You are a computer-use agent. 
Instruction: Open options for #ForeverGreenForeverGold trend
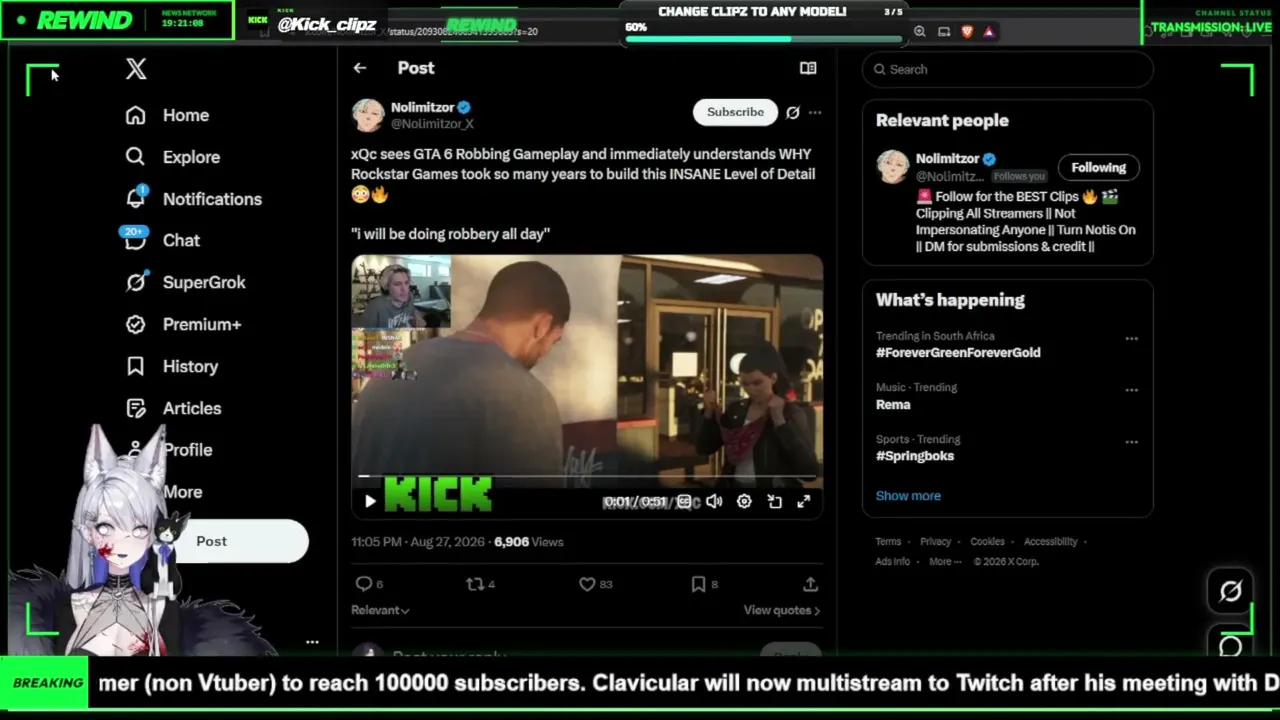[x=1131, y=338]
